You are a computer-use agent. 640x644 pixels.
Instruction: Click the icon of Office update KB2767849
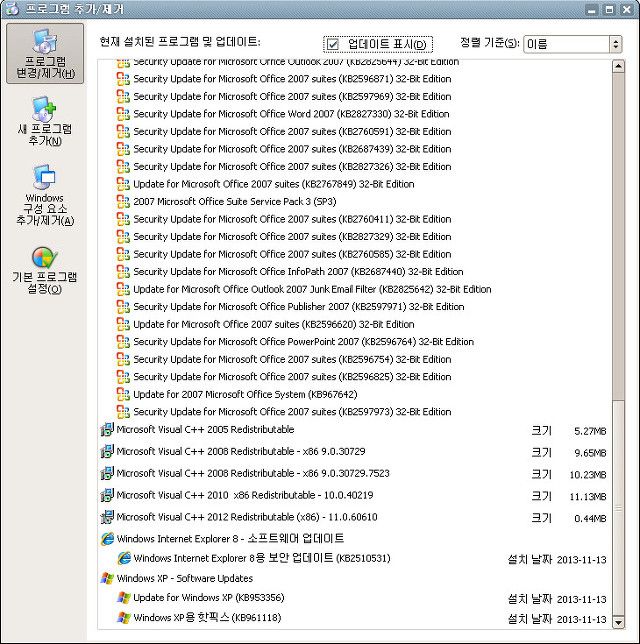tap(123, 184)
